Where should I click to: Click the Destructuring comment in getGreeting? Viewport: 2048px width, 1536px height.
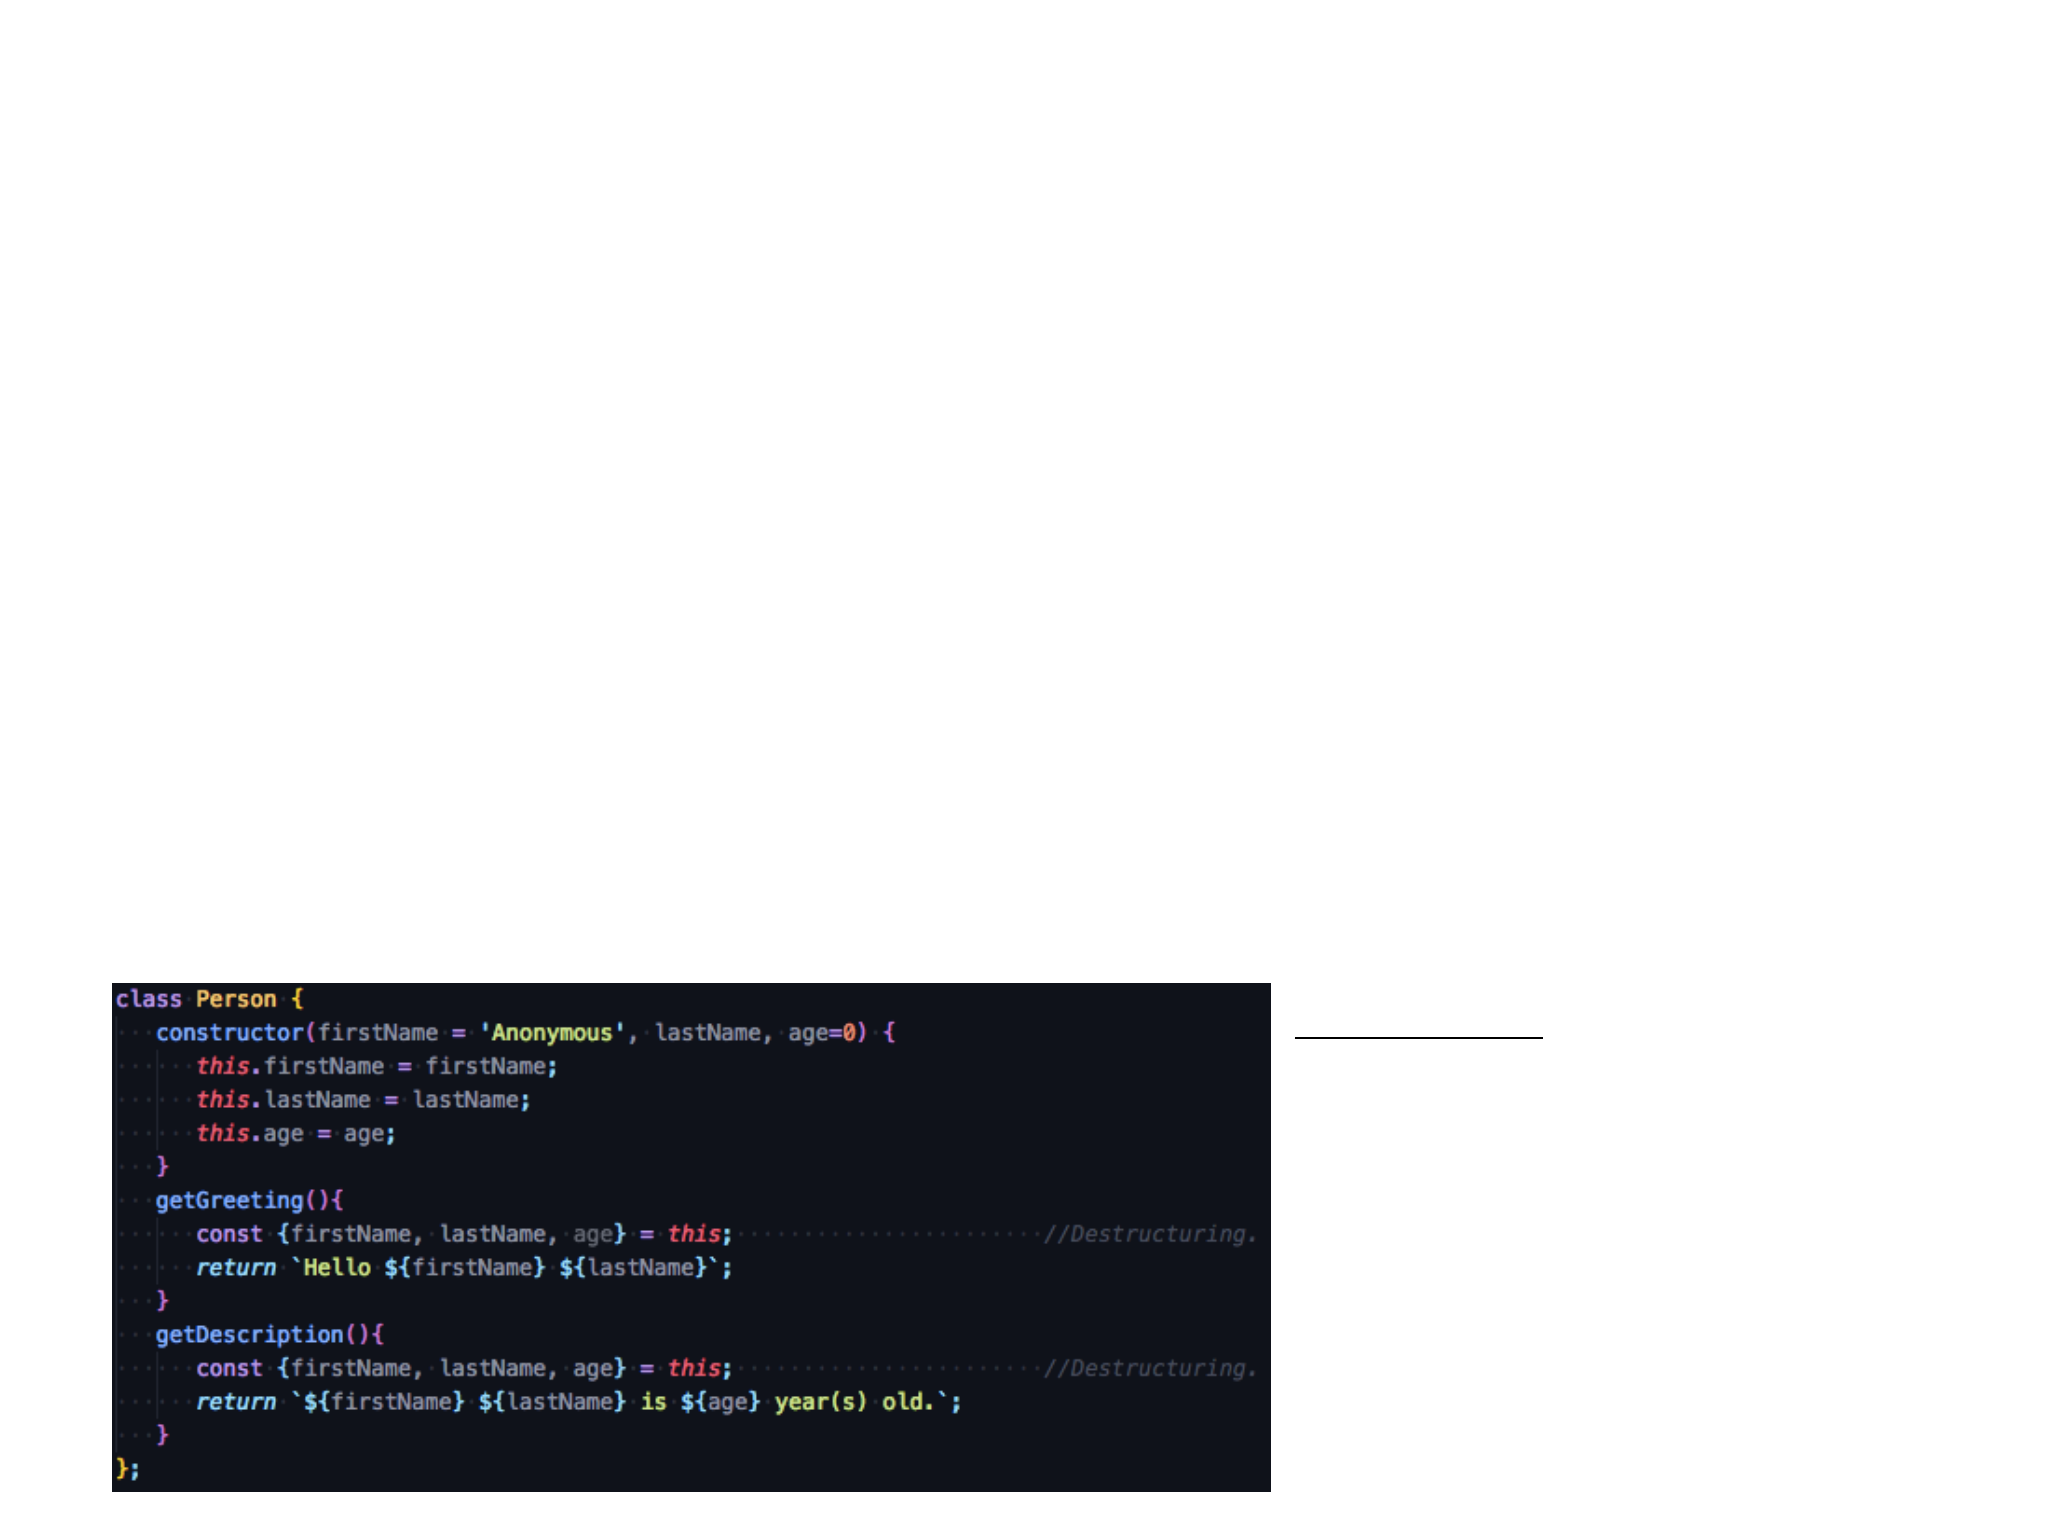(x=1150, y=1234)
